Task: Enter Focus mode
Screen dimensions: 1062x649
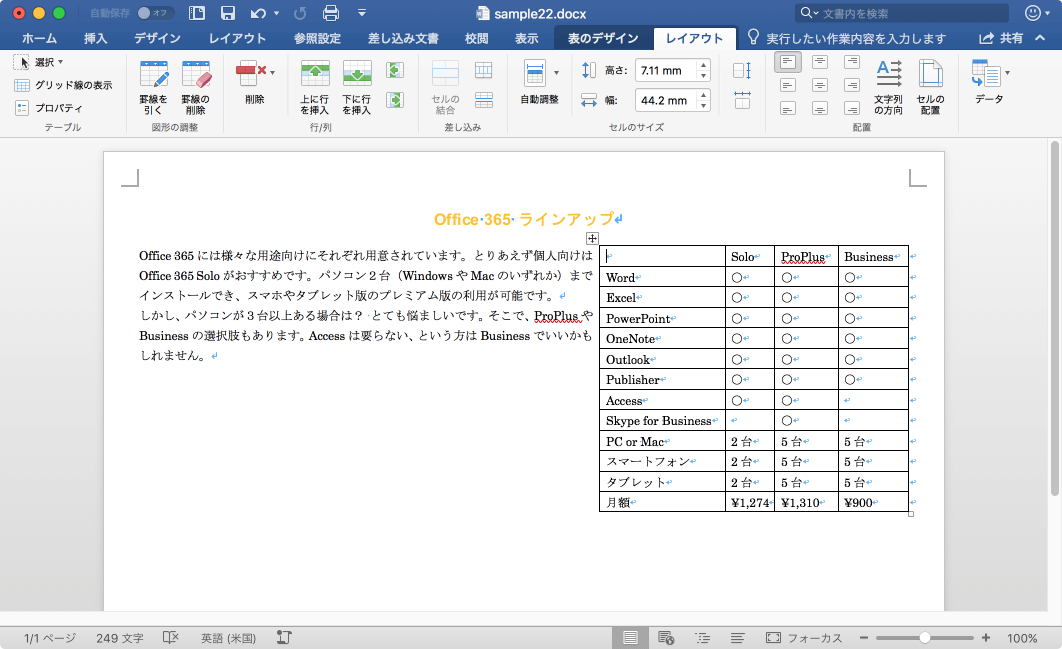Action: [x=804, y=637]
